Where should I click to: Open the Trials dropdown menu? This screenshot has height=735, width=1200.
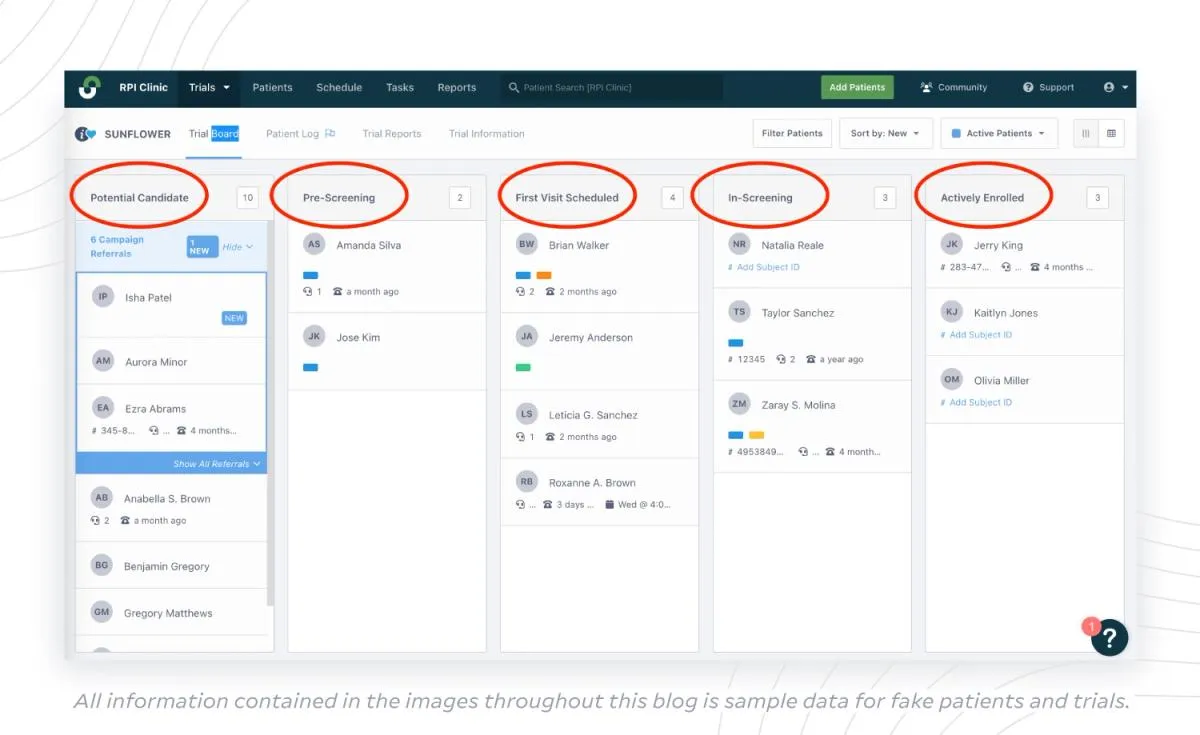tap(208, 87)
